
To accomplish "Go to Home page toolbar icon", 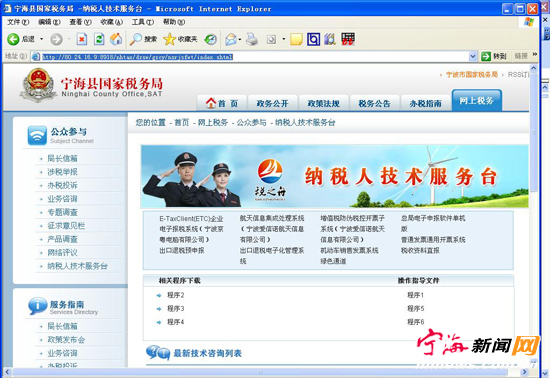I will pyautogui.click(x=116, y=39).
